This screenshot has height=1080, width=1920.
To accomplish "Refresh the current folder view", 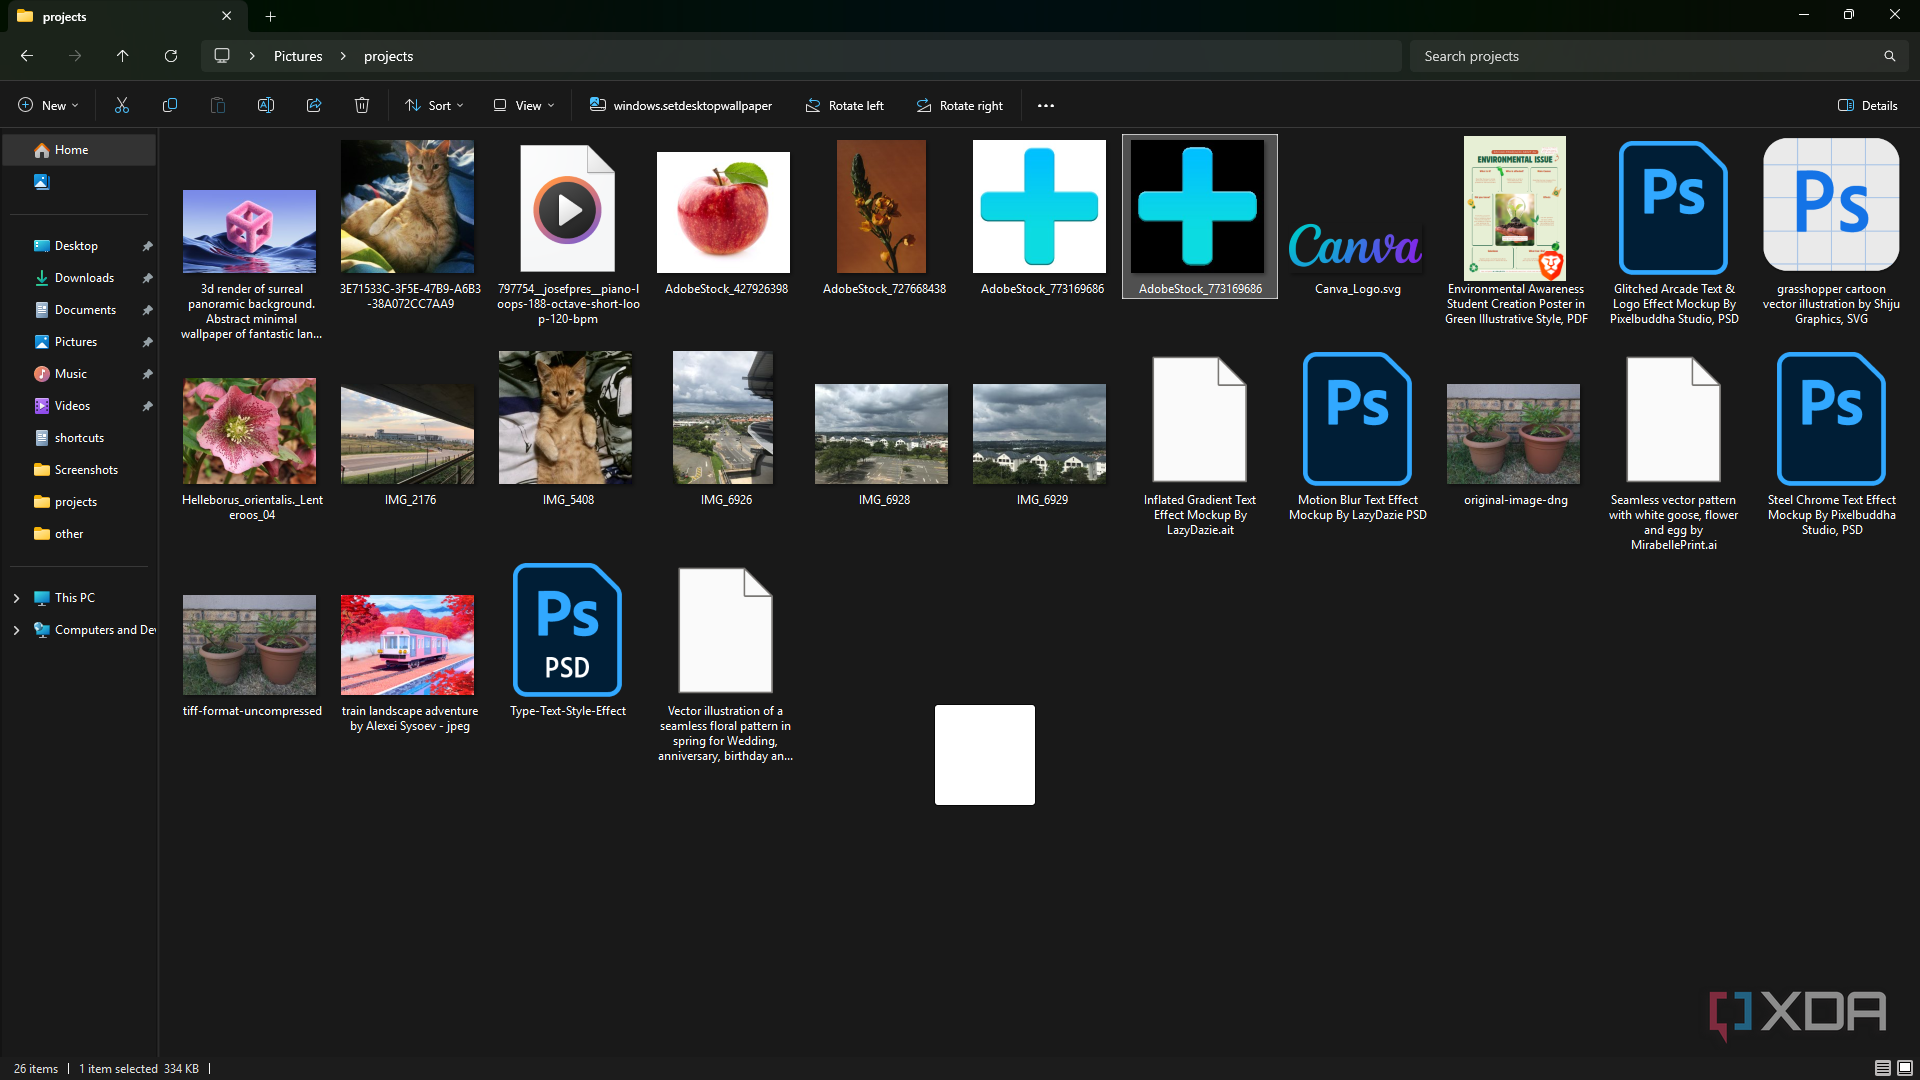I will click(x=170, y=56).
